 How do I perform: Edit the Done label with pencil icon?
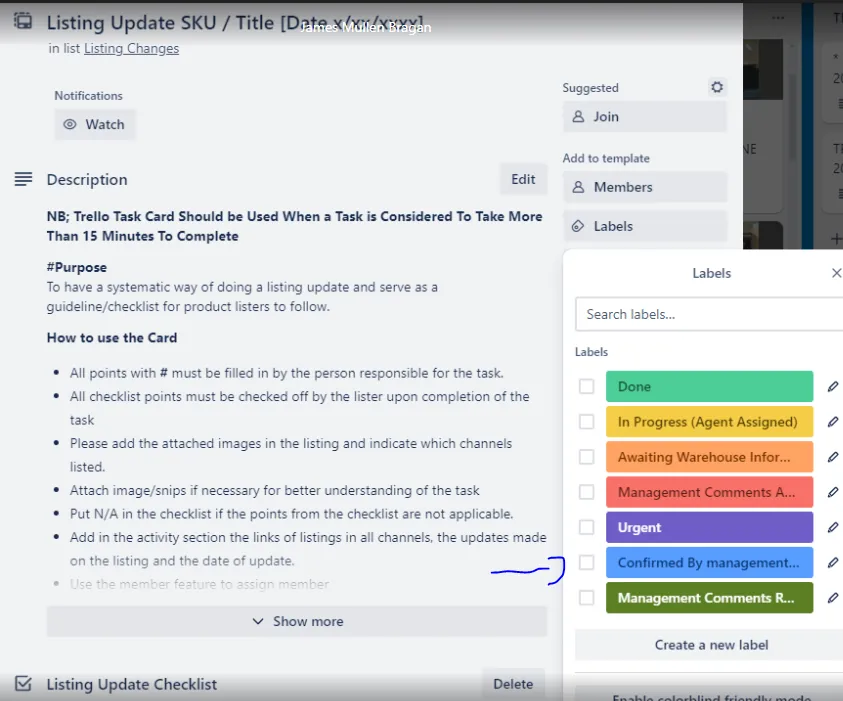coord(833,387)
